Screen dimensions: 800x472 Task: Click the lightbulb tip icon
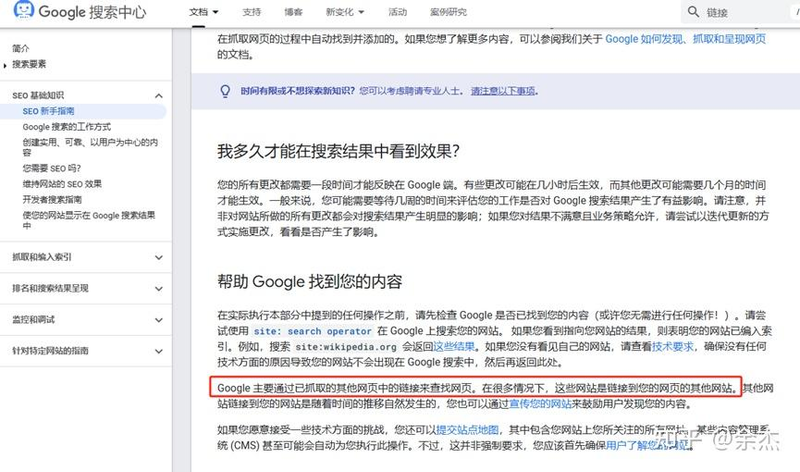tap(225, 91)
